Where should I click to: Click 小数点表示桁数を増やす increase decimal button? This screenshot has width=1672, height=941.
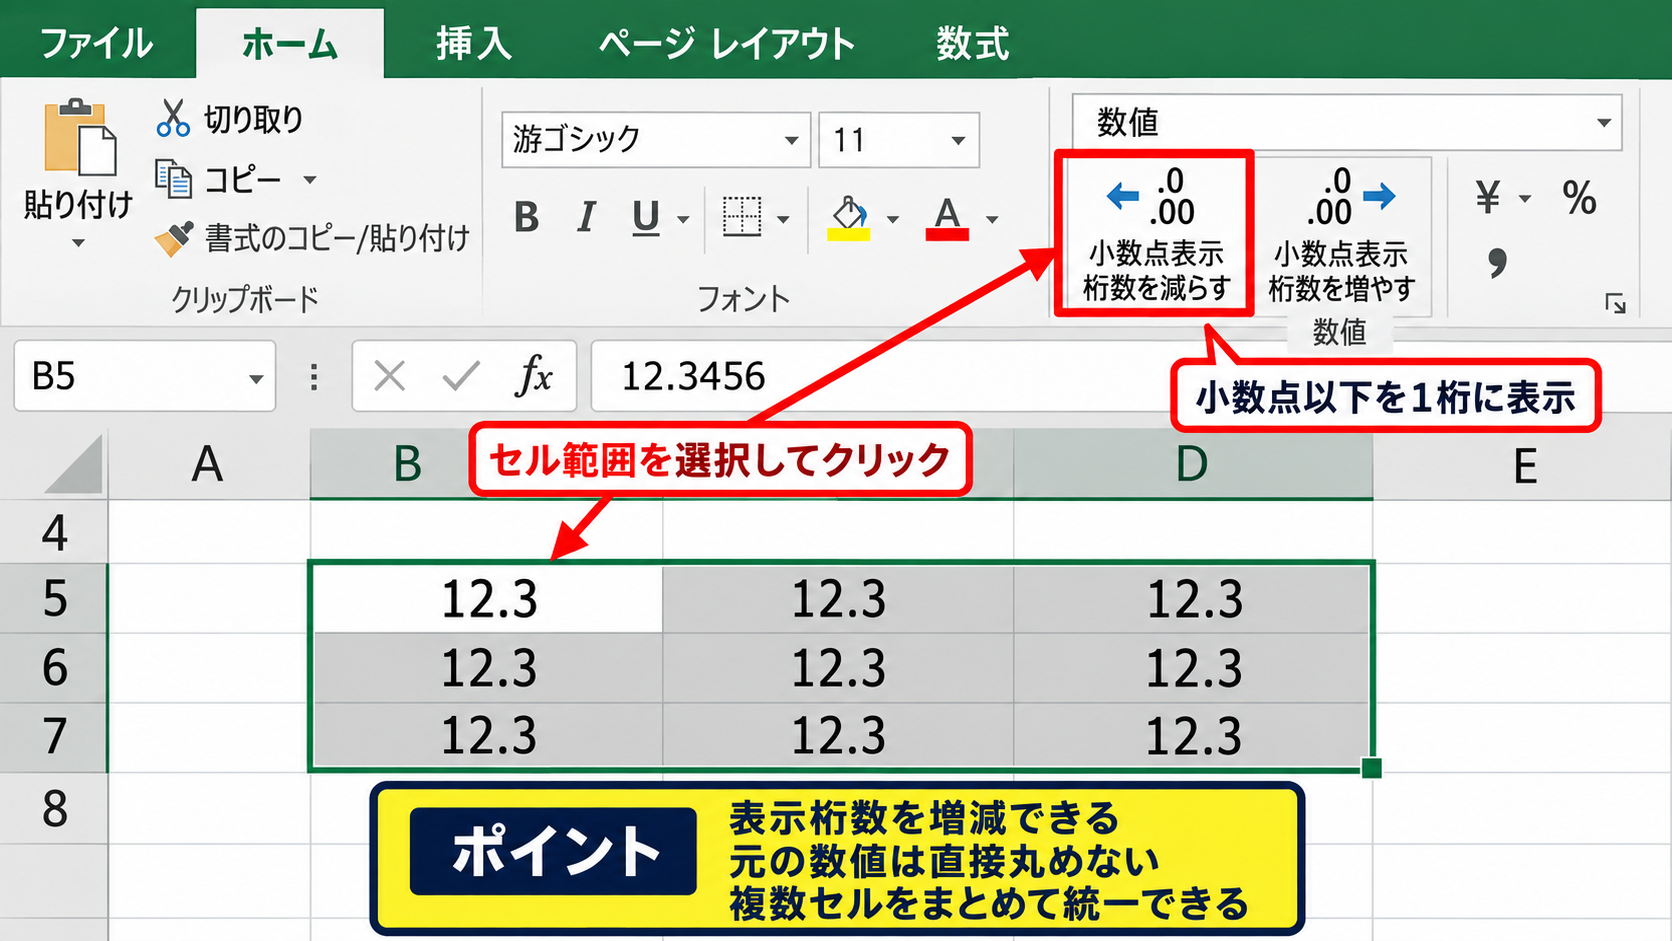click(1341, 235)
